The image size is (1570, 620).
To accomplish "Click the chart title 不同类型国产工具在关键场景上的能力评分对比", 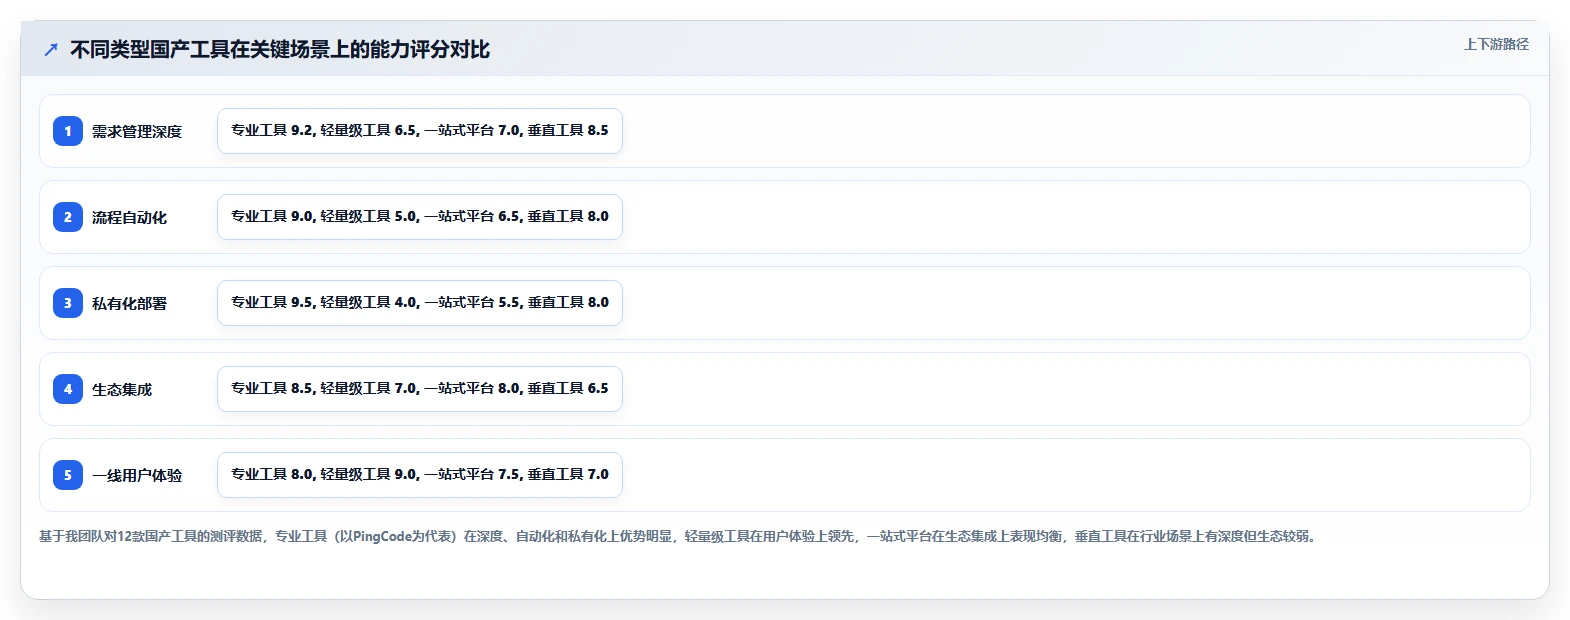I will coord(280,49).
